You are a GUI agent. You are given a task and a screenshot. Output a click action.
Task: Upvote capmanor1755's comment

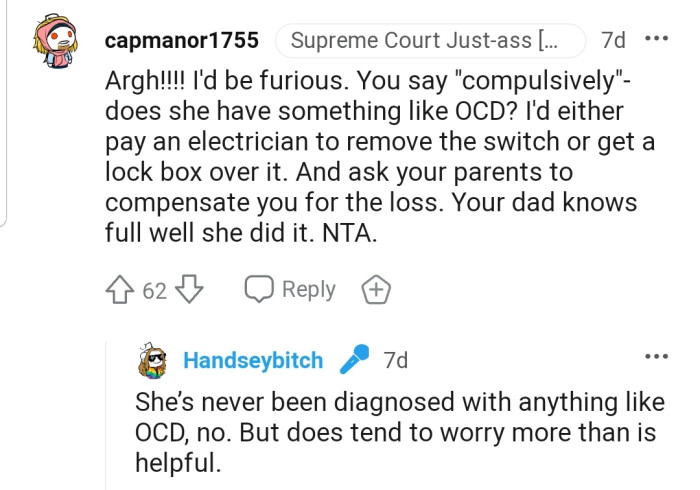pos(120,290)
